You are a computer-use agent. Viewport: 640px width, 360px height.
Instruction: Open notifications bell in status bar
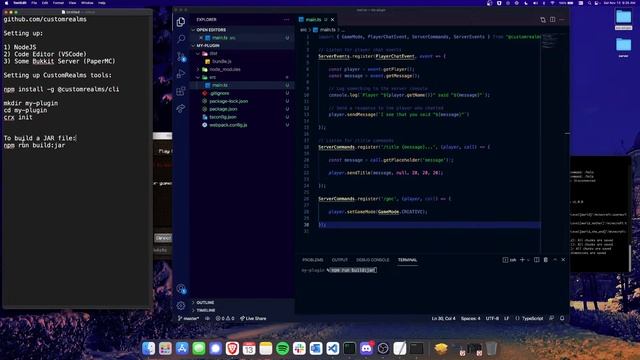[562, 318]
